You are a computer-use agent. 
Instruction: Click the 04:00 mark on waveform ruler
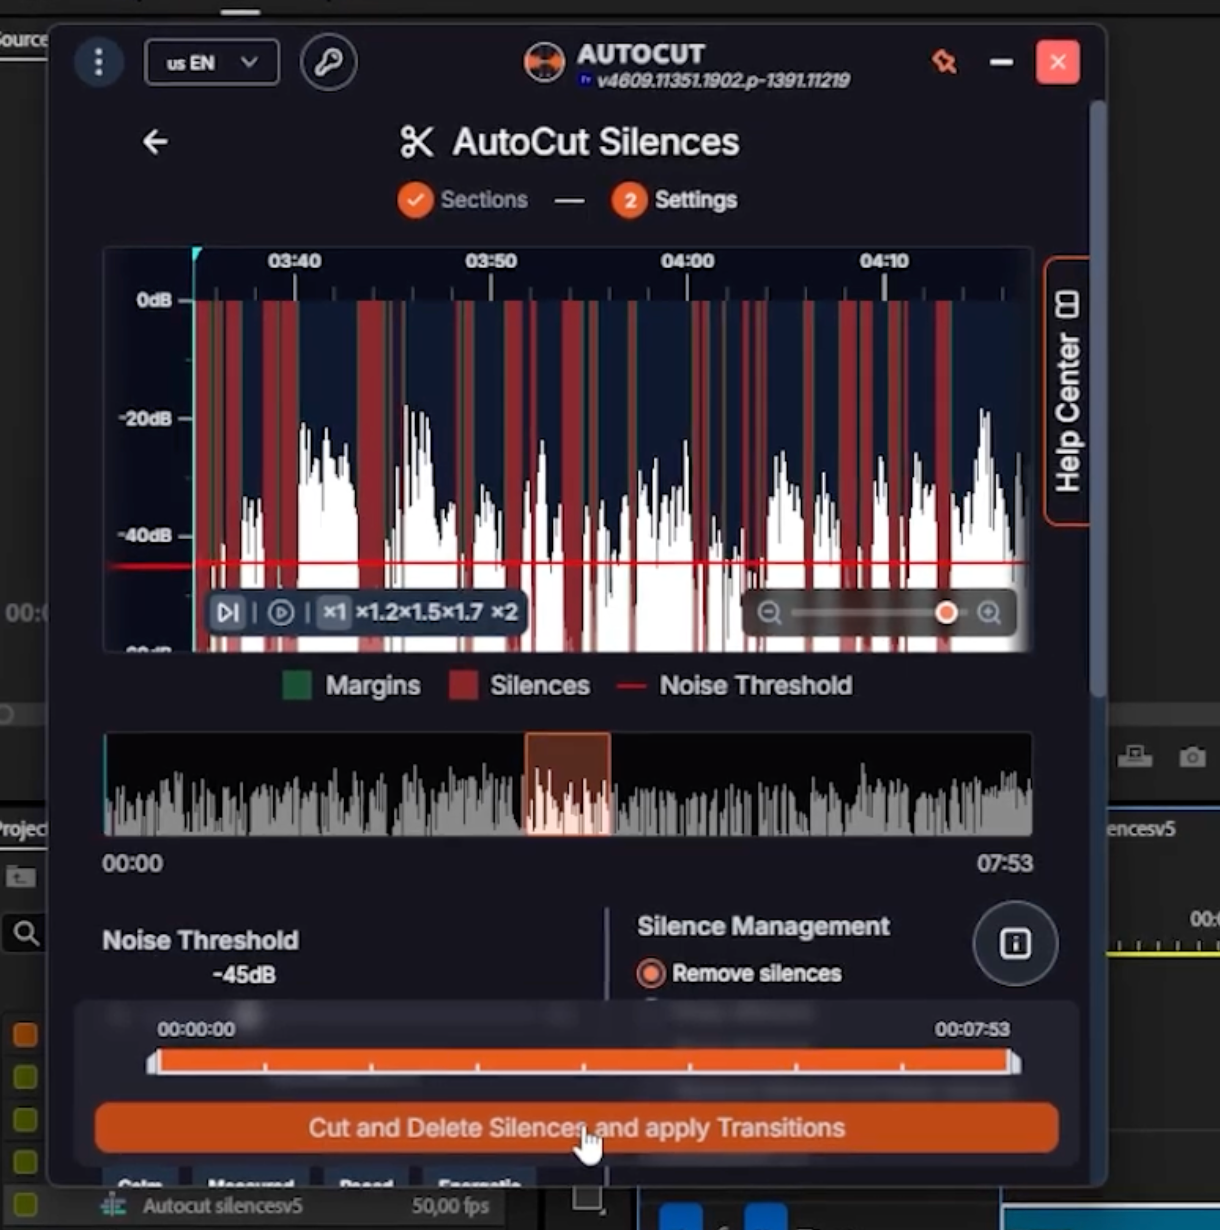(x=687, y=262)
